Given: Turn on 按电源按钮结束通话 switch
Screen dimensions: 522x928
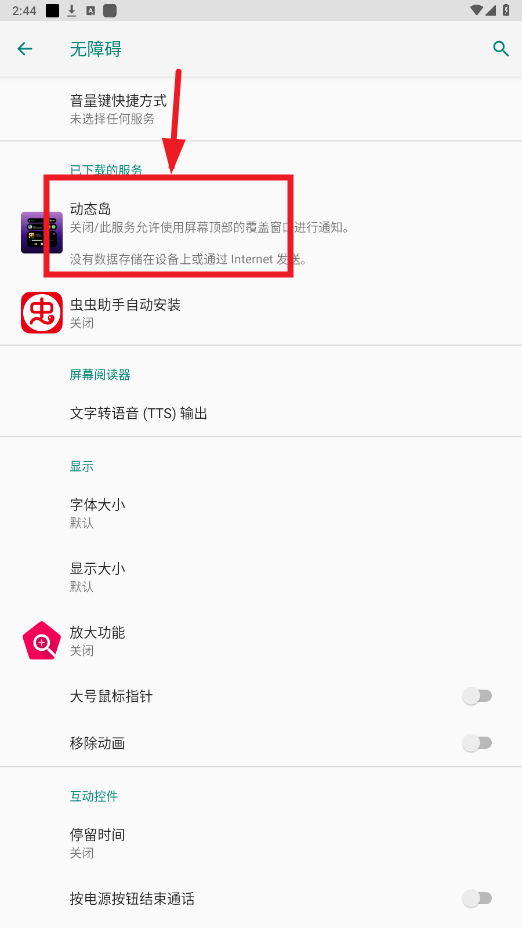Looking at the screenshot, I should (477, 898).
